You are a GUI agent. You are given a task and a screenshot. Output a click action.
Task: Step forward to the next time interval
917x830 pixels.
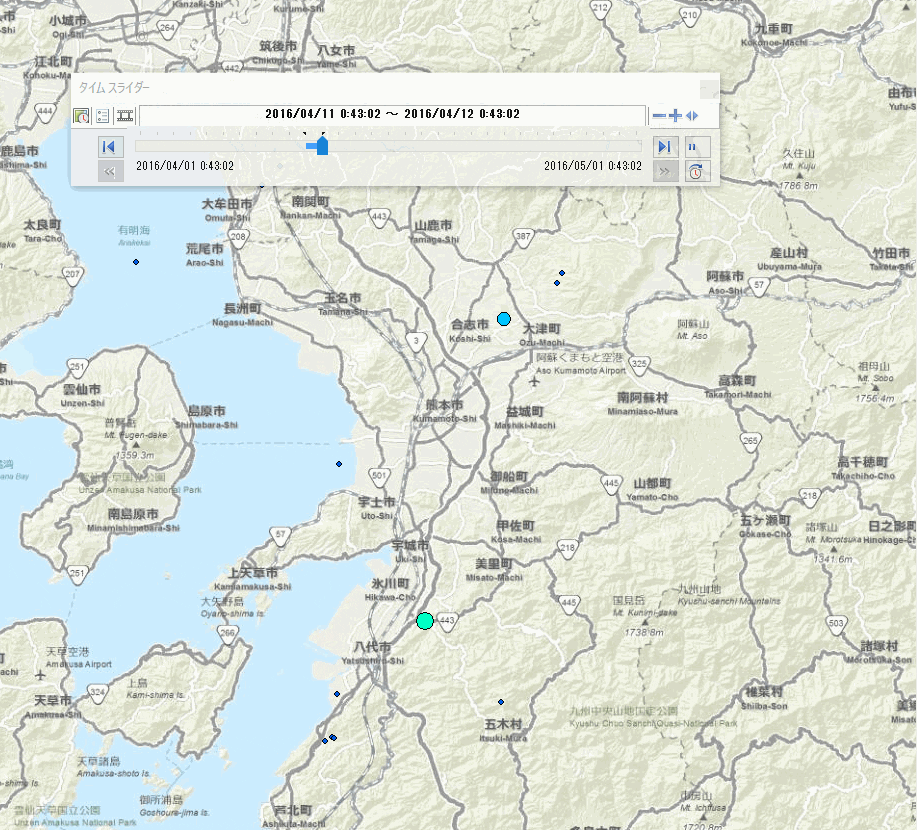[x=663, y=147]
